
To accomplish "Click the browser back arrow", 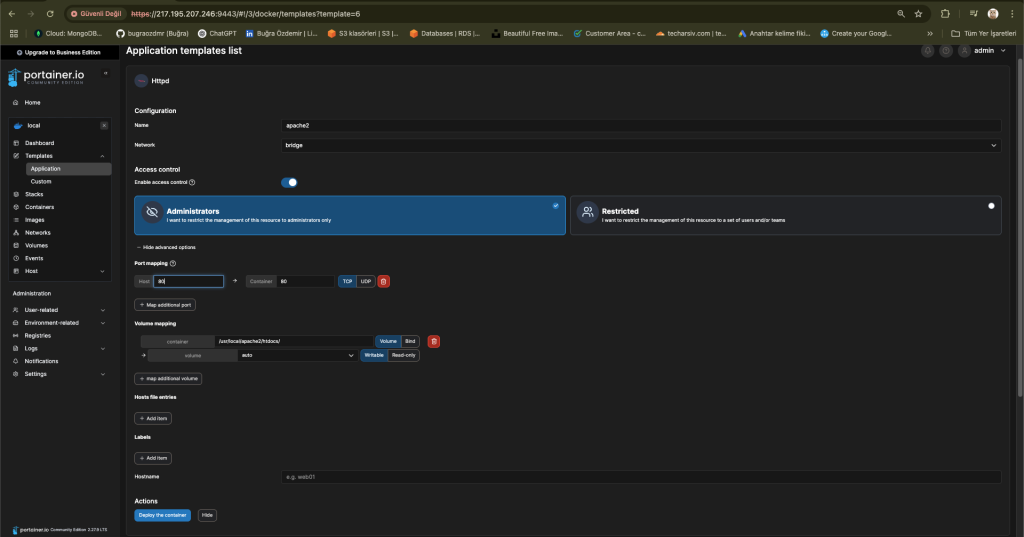I will [12, 14].
